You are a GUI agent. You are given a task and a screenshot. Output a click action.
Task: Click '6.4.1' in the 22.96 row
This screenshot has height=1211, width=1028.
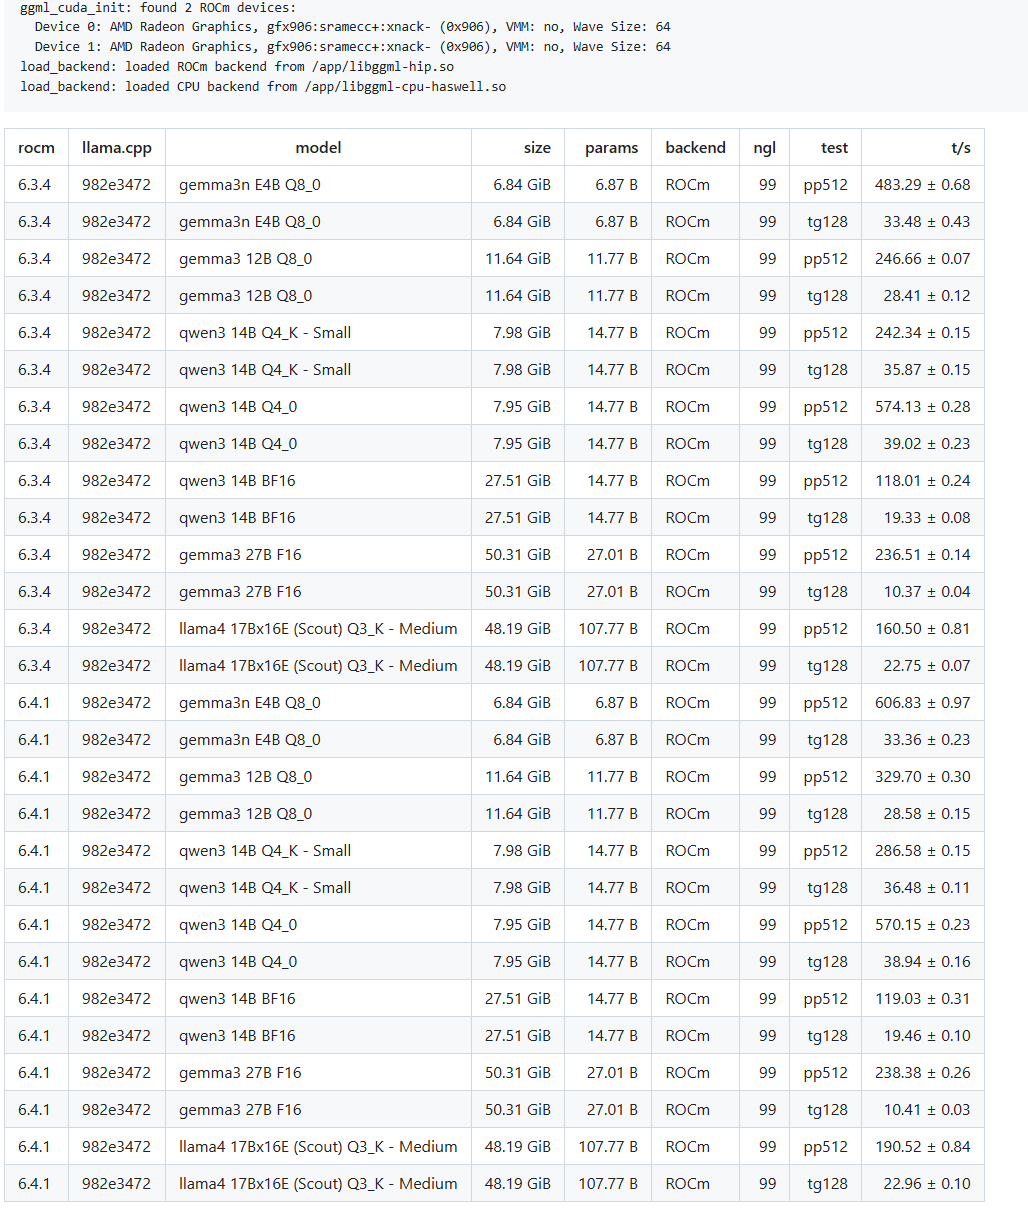pyautogui.click(x=34, y=1184)
